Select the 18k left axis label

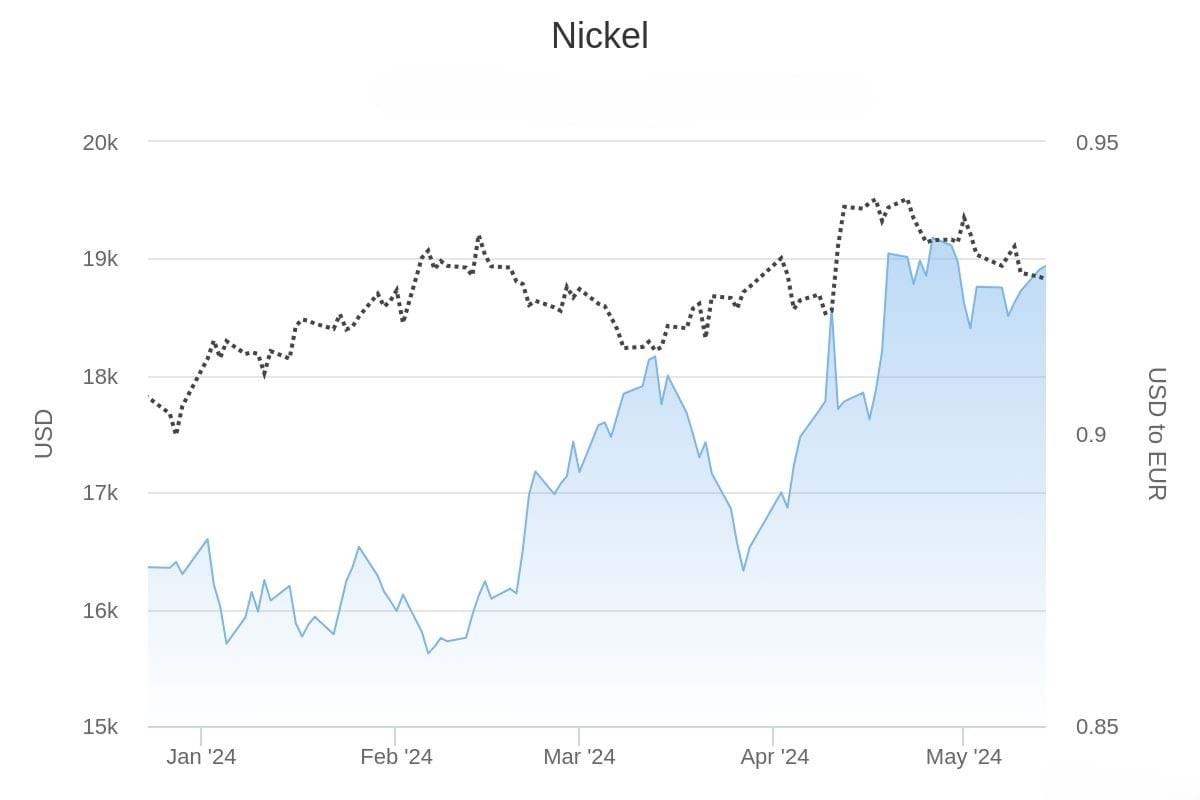point(100,377)
